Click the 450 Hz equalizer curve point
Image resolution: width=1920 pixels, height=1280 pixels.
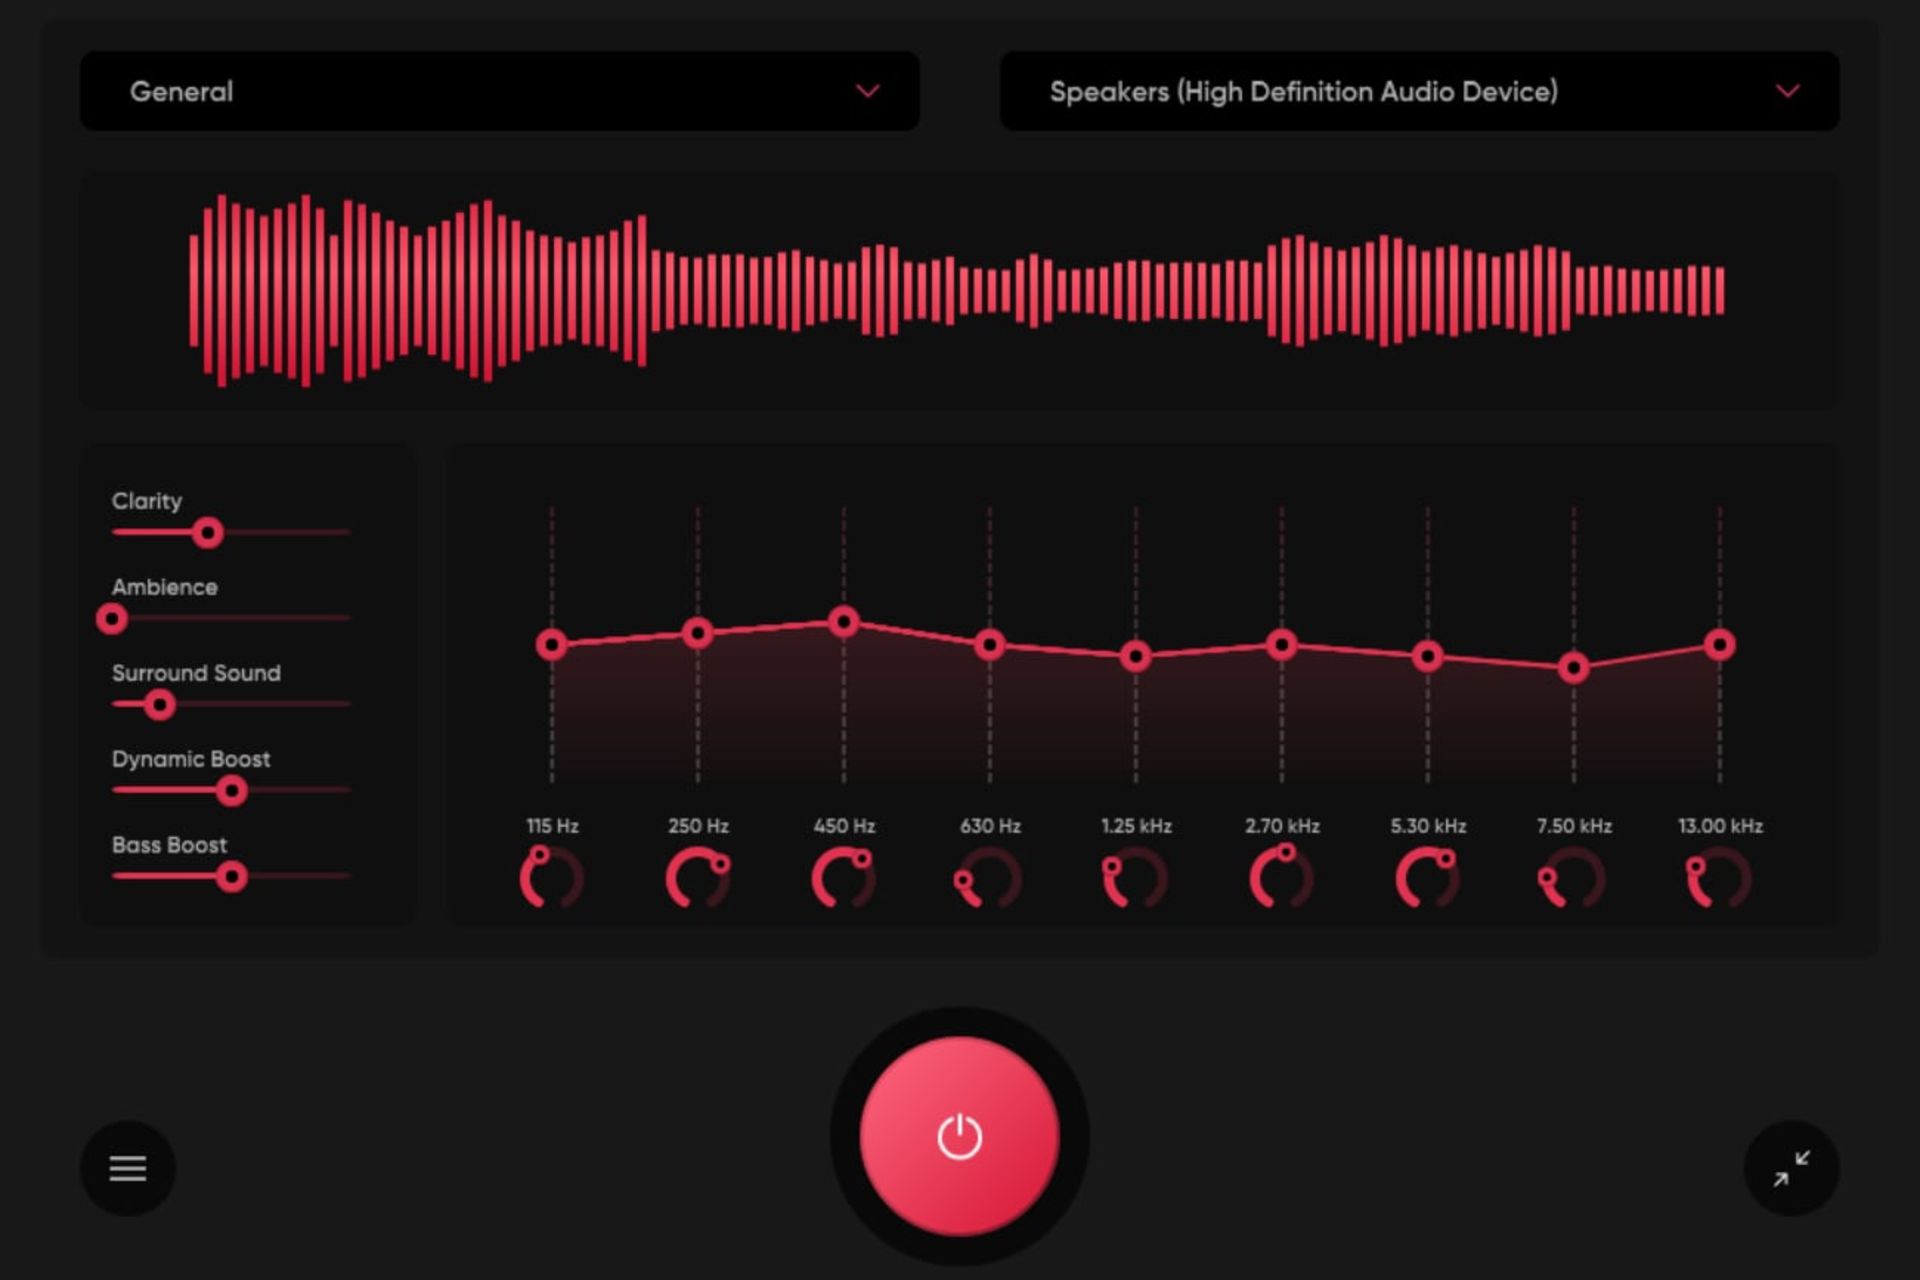(843, 622)
